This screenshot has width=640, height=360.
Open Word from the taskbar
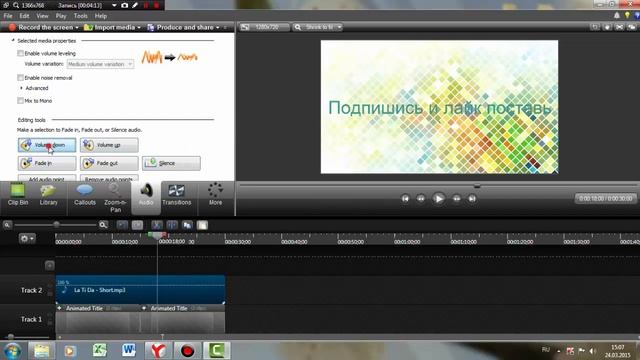click(129, 351)
